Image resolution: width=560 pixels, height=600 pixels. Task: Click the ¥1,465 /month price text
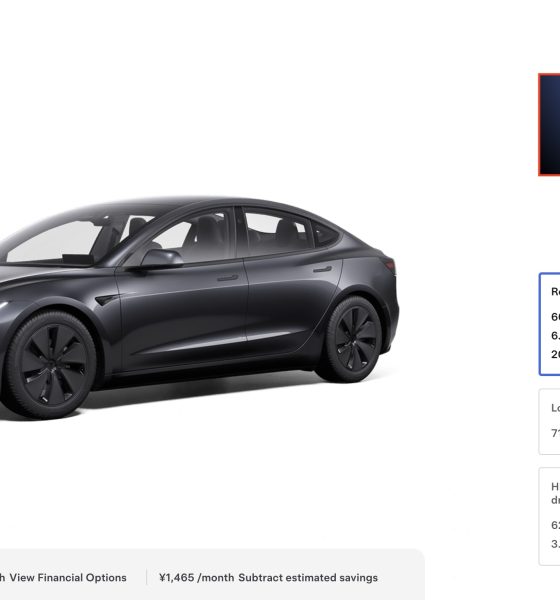(x=196, y=577)
